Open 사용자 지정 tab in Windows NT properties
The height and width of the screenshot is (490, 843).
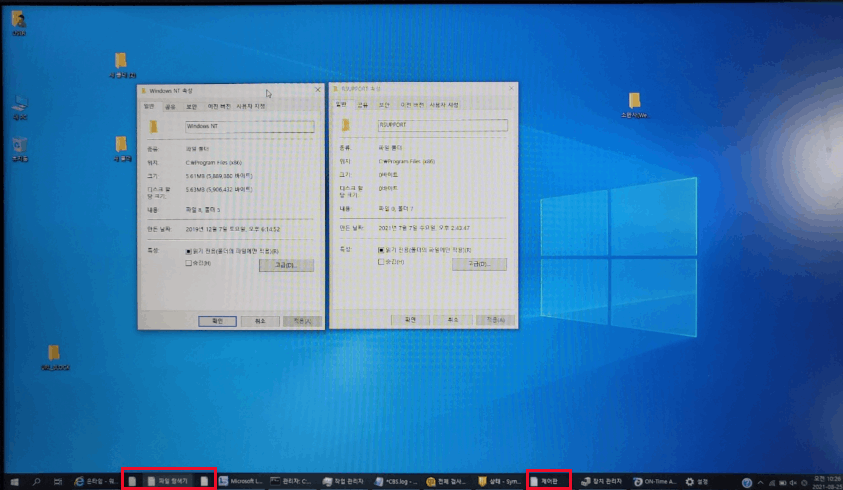point(251,106)
